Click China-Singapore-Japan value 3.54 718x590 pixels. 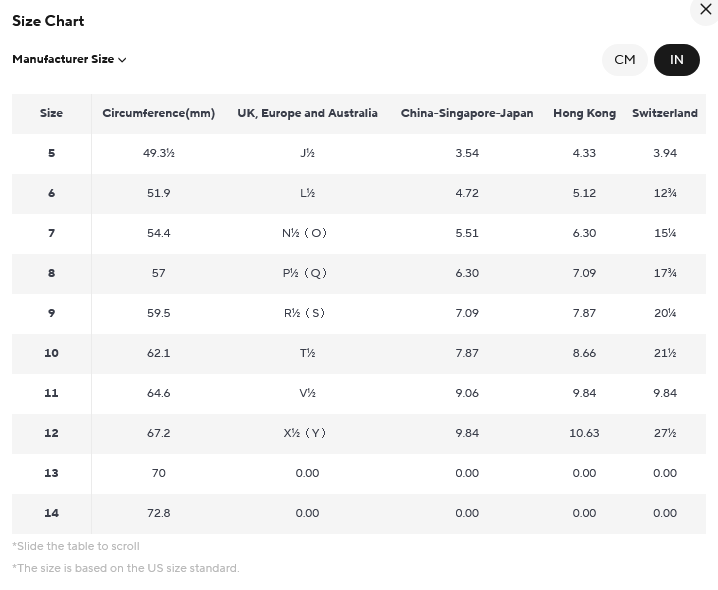click(x=467, y=153)
